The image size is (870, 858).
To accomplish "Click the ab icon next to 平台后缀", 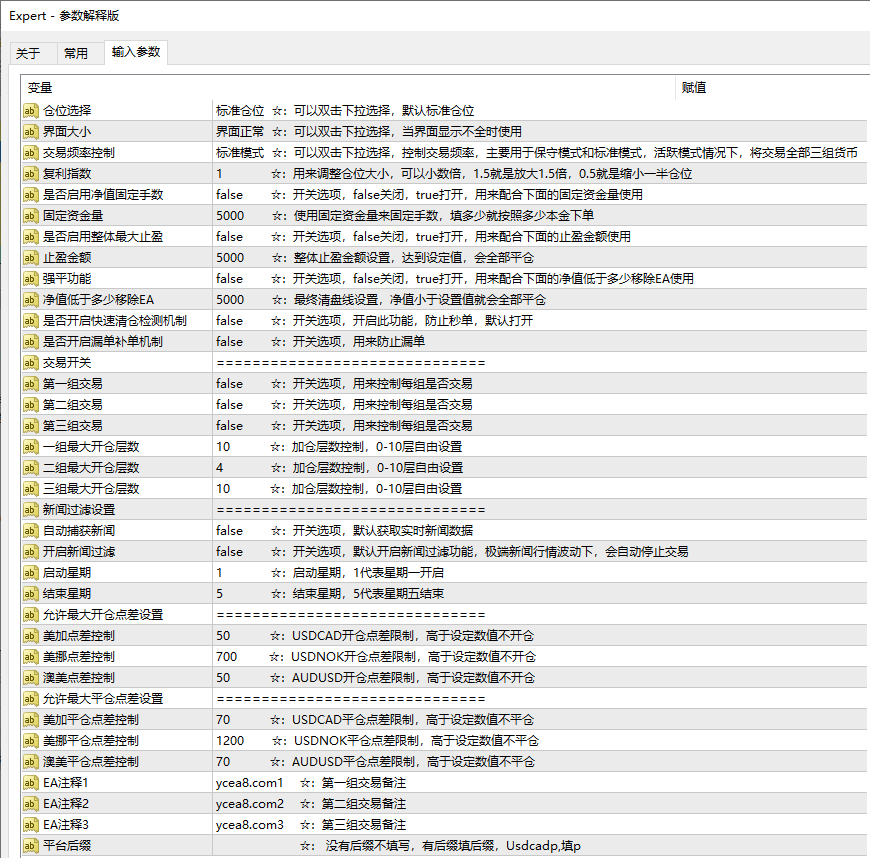I will 31,846.
